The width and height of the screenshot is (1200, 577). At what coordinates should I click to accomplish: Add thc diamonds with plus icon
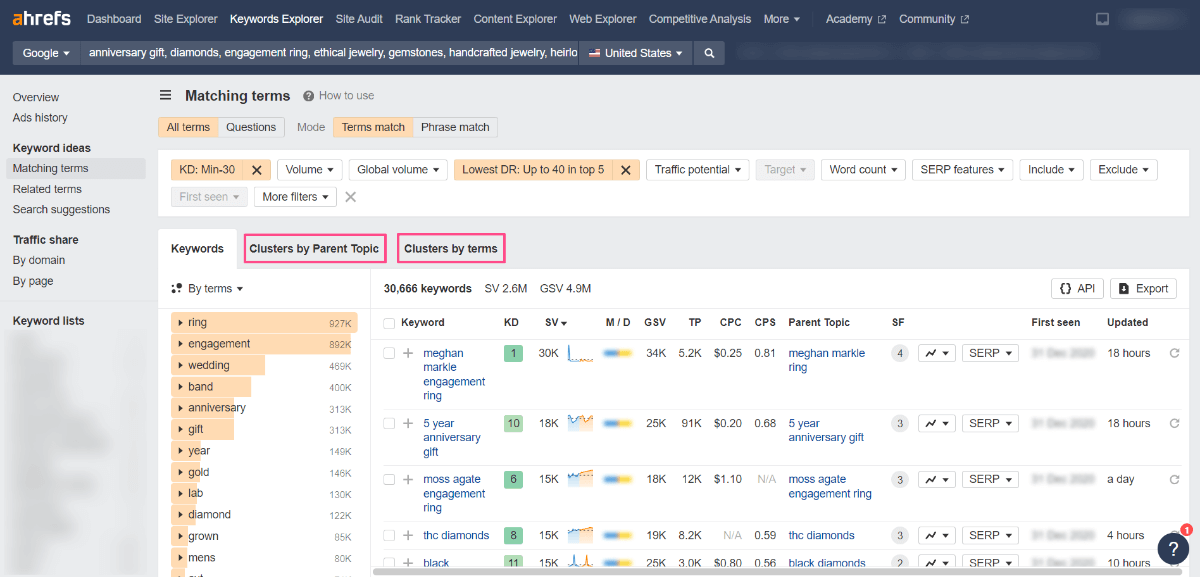tap(408, 535)
